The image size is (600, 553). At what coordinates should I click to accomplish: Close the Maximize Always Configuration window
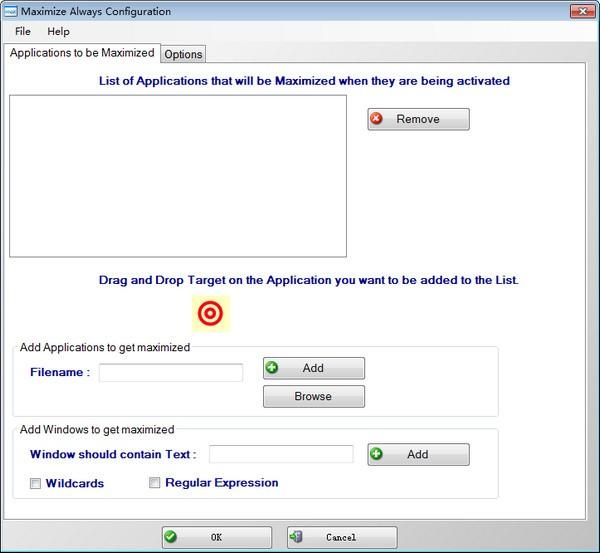tap(583, 11)
